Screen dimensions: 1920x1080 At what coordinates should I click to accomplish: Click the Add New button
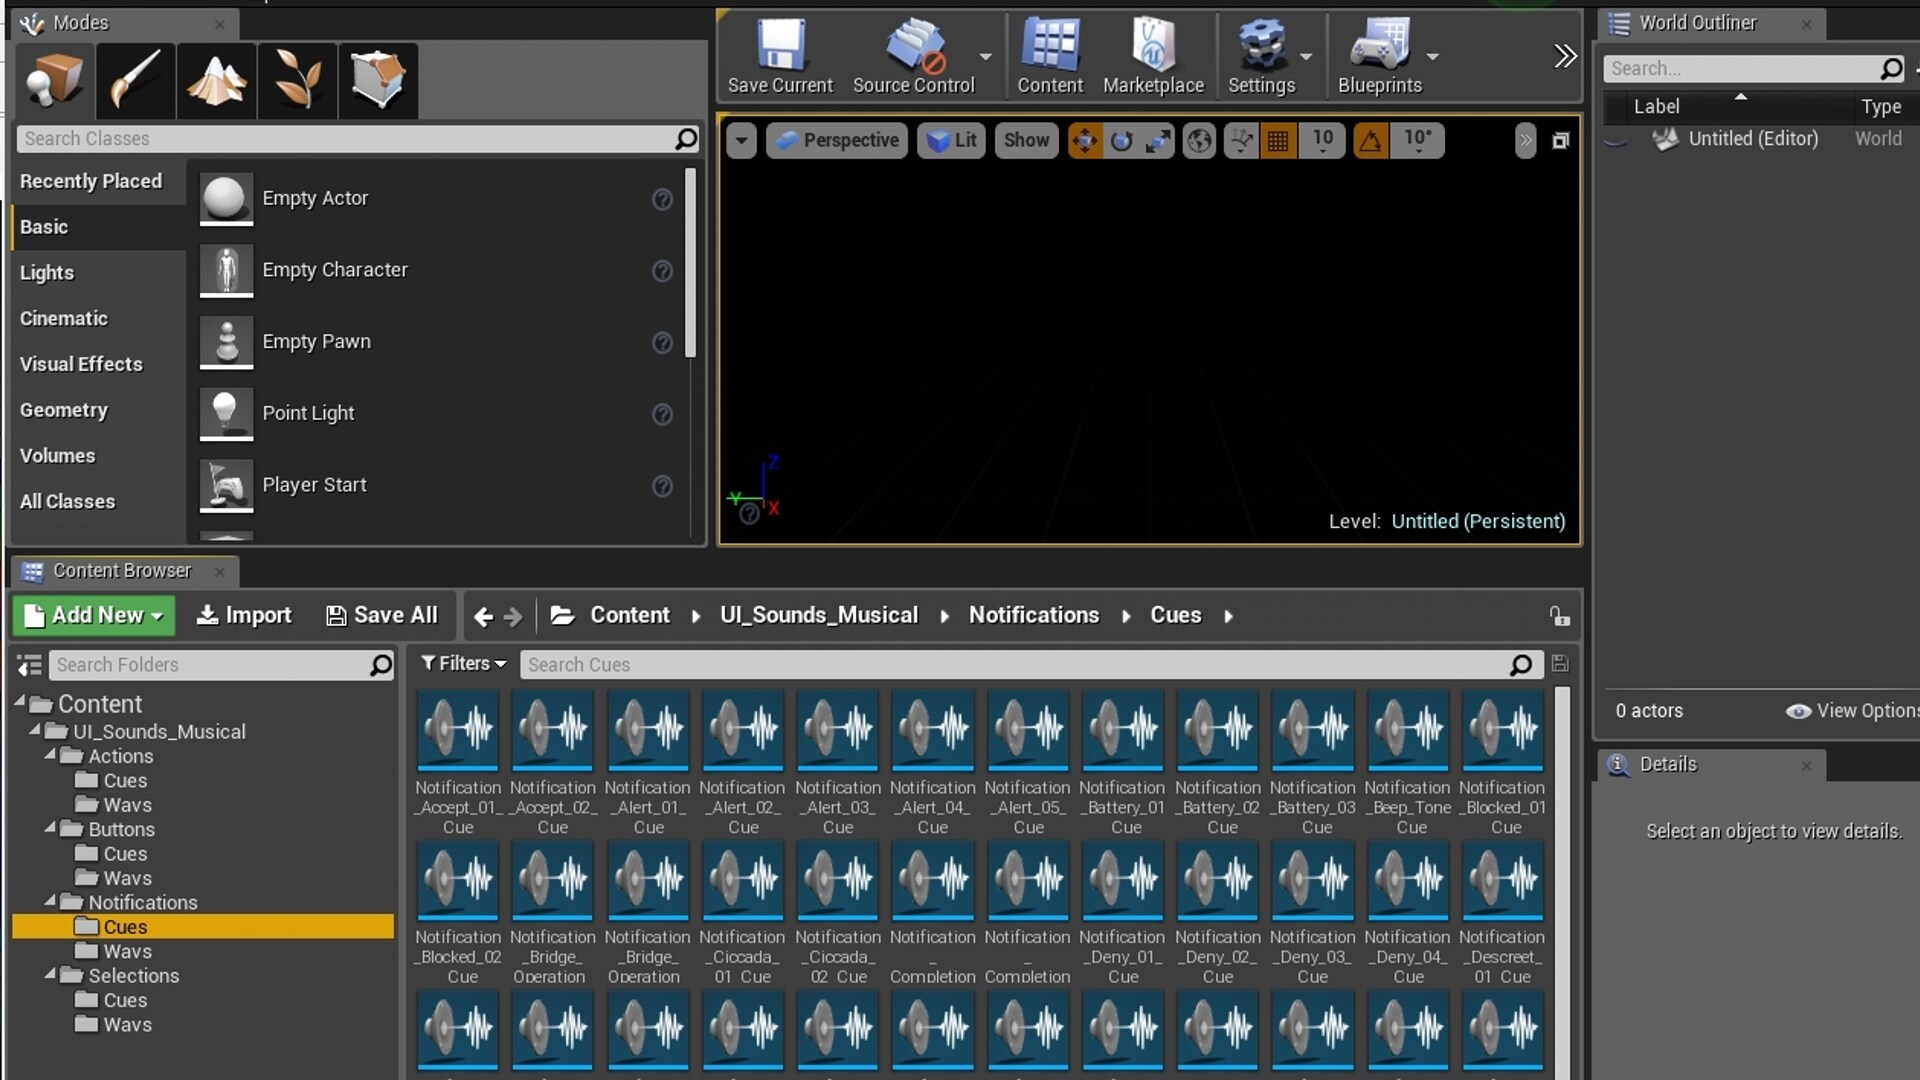tap(92, 615)
